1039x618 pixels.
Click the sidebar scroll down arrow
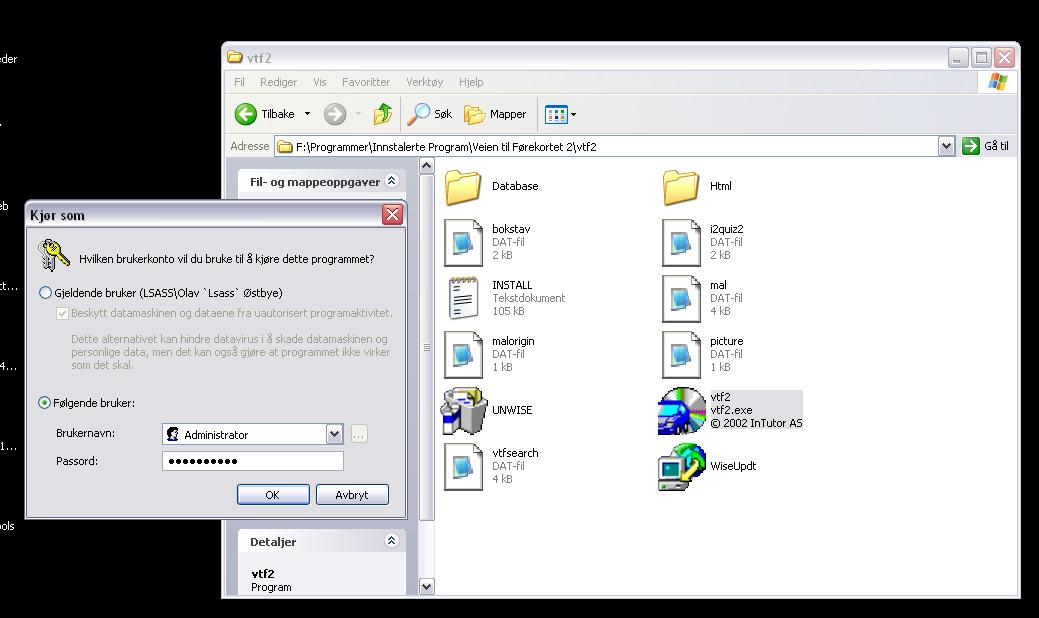pos(426,587)
